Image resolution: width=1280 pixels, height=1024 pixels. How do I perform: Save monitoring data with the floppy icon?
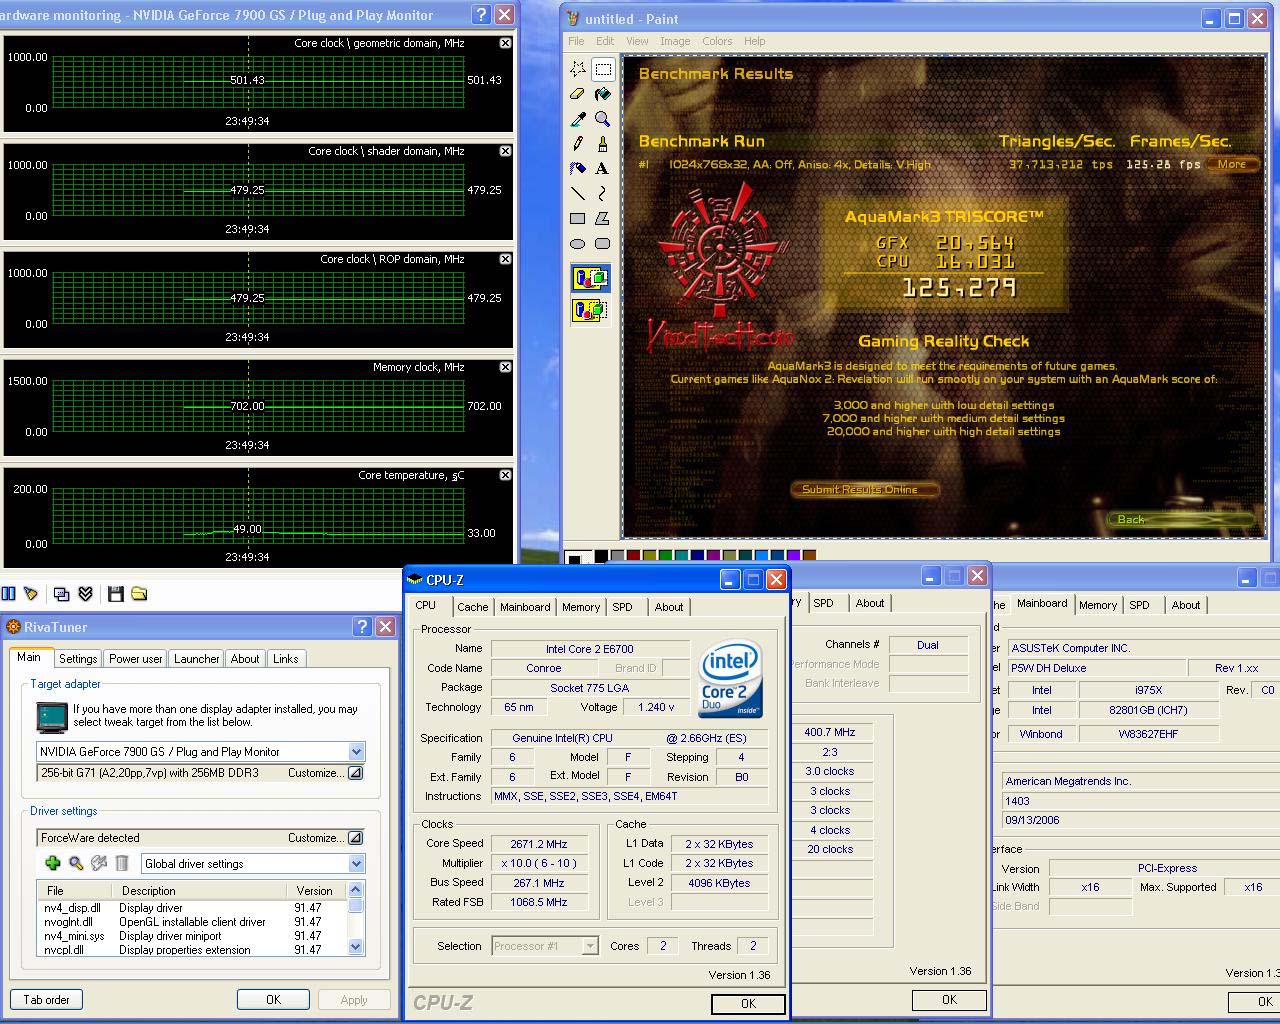[x=116, y=594]
